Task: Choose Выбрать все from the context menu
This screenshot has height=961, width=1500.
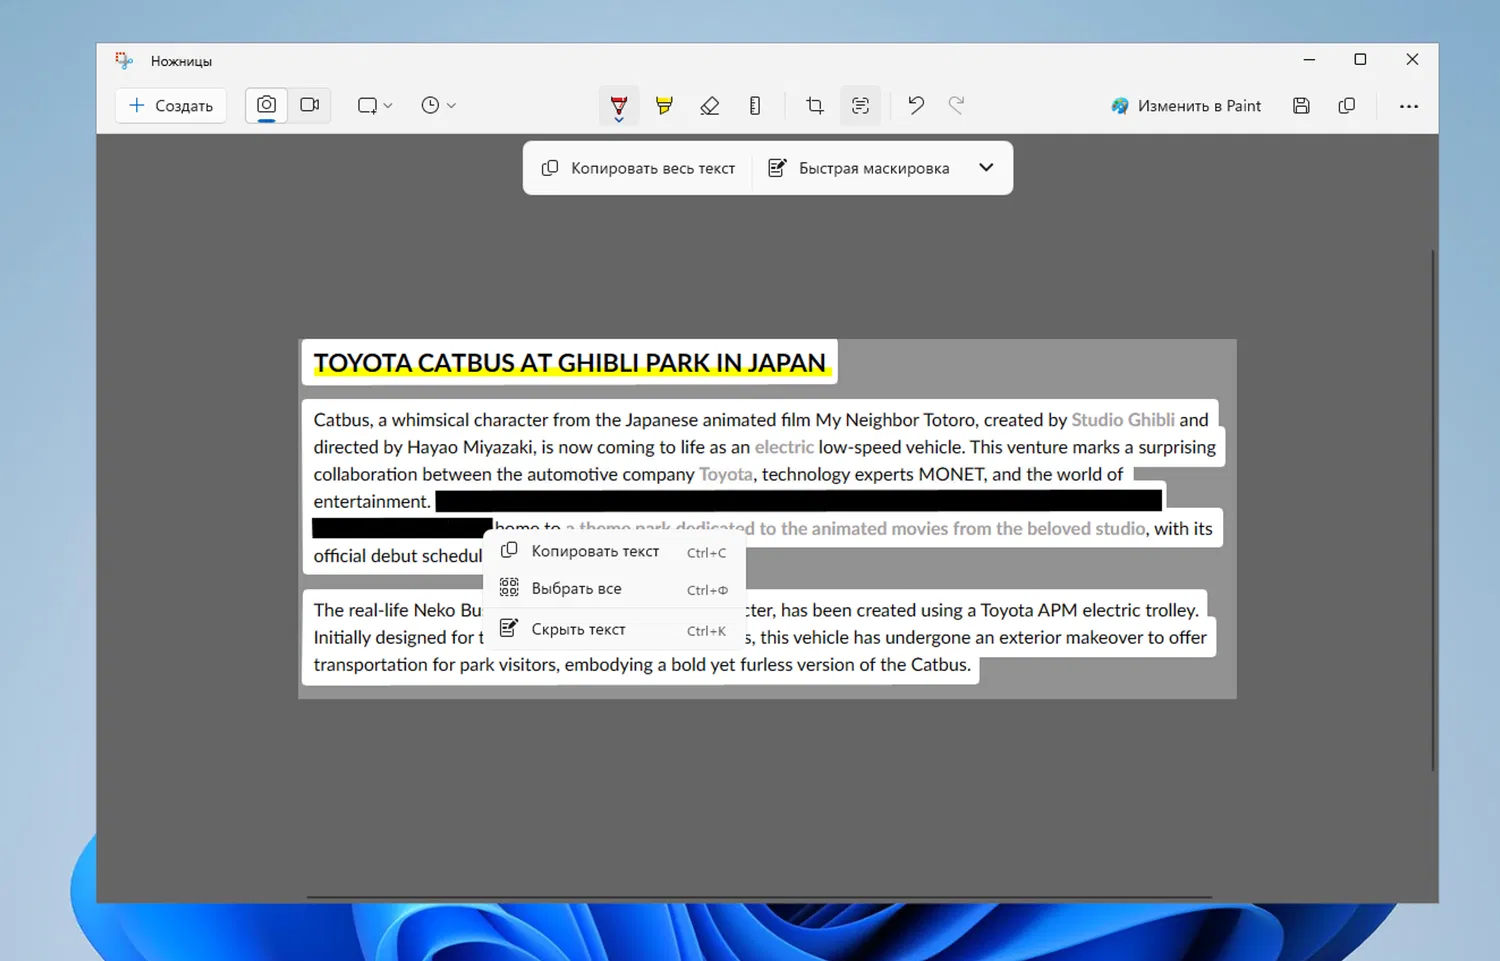Action: 613,589
